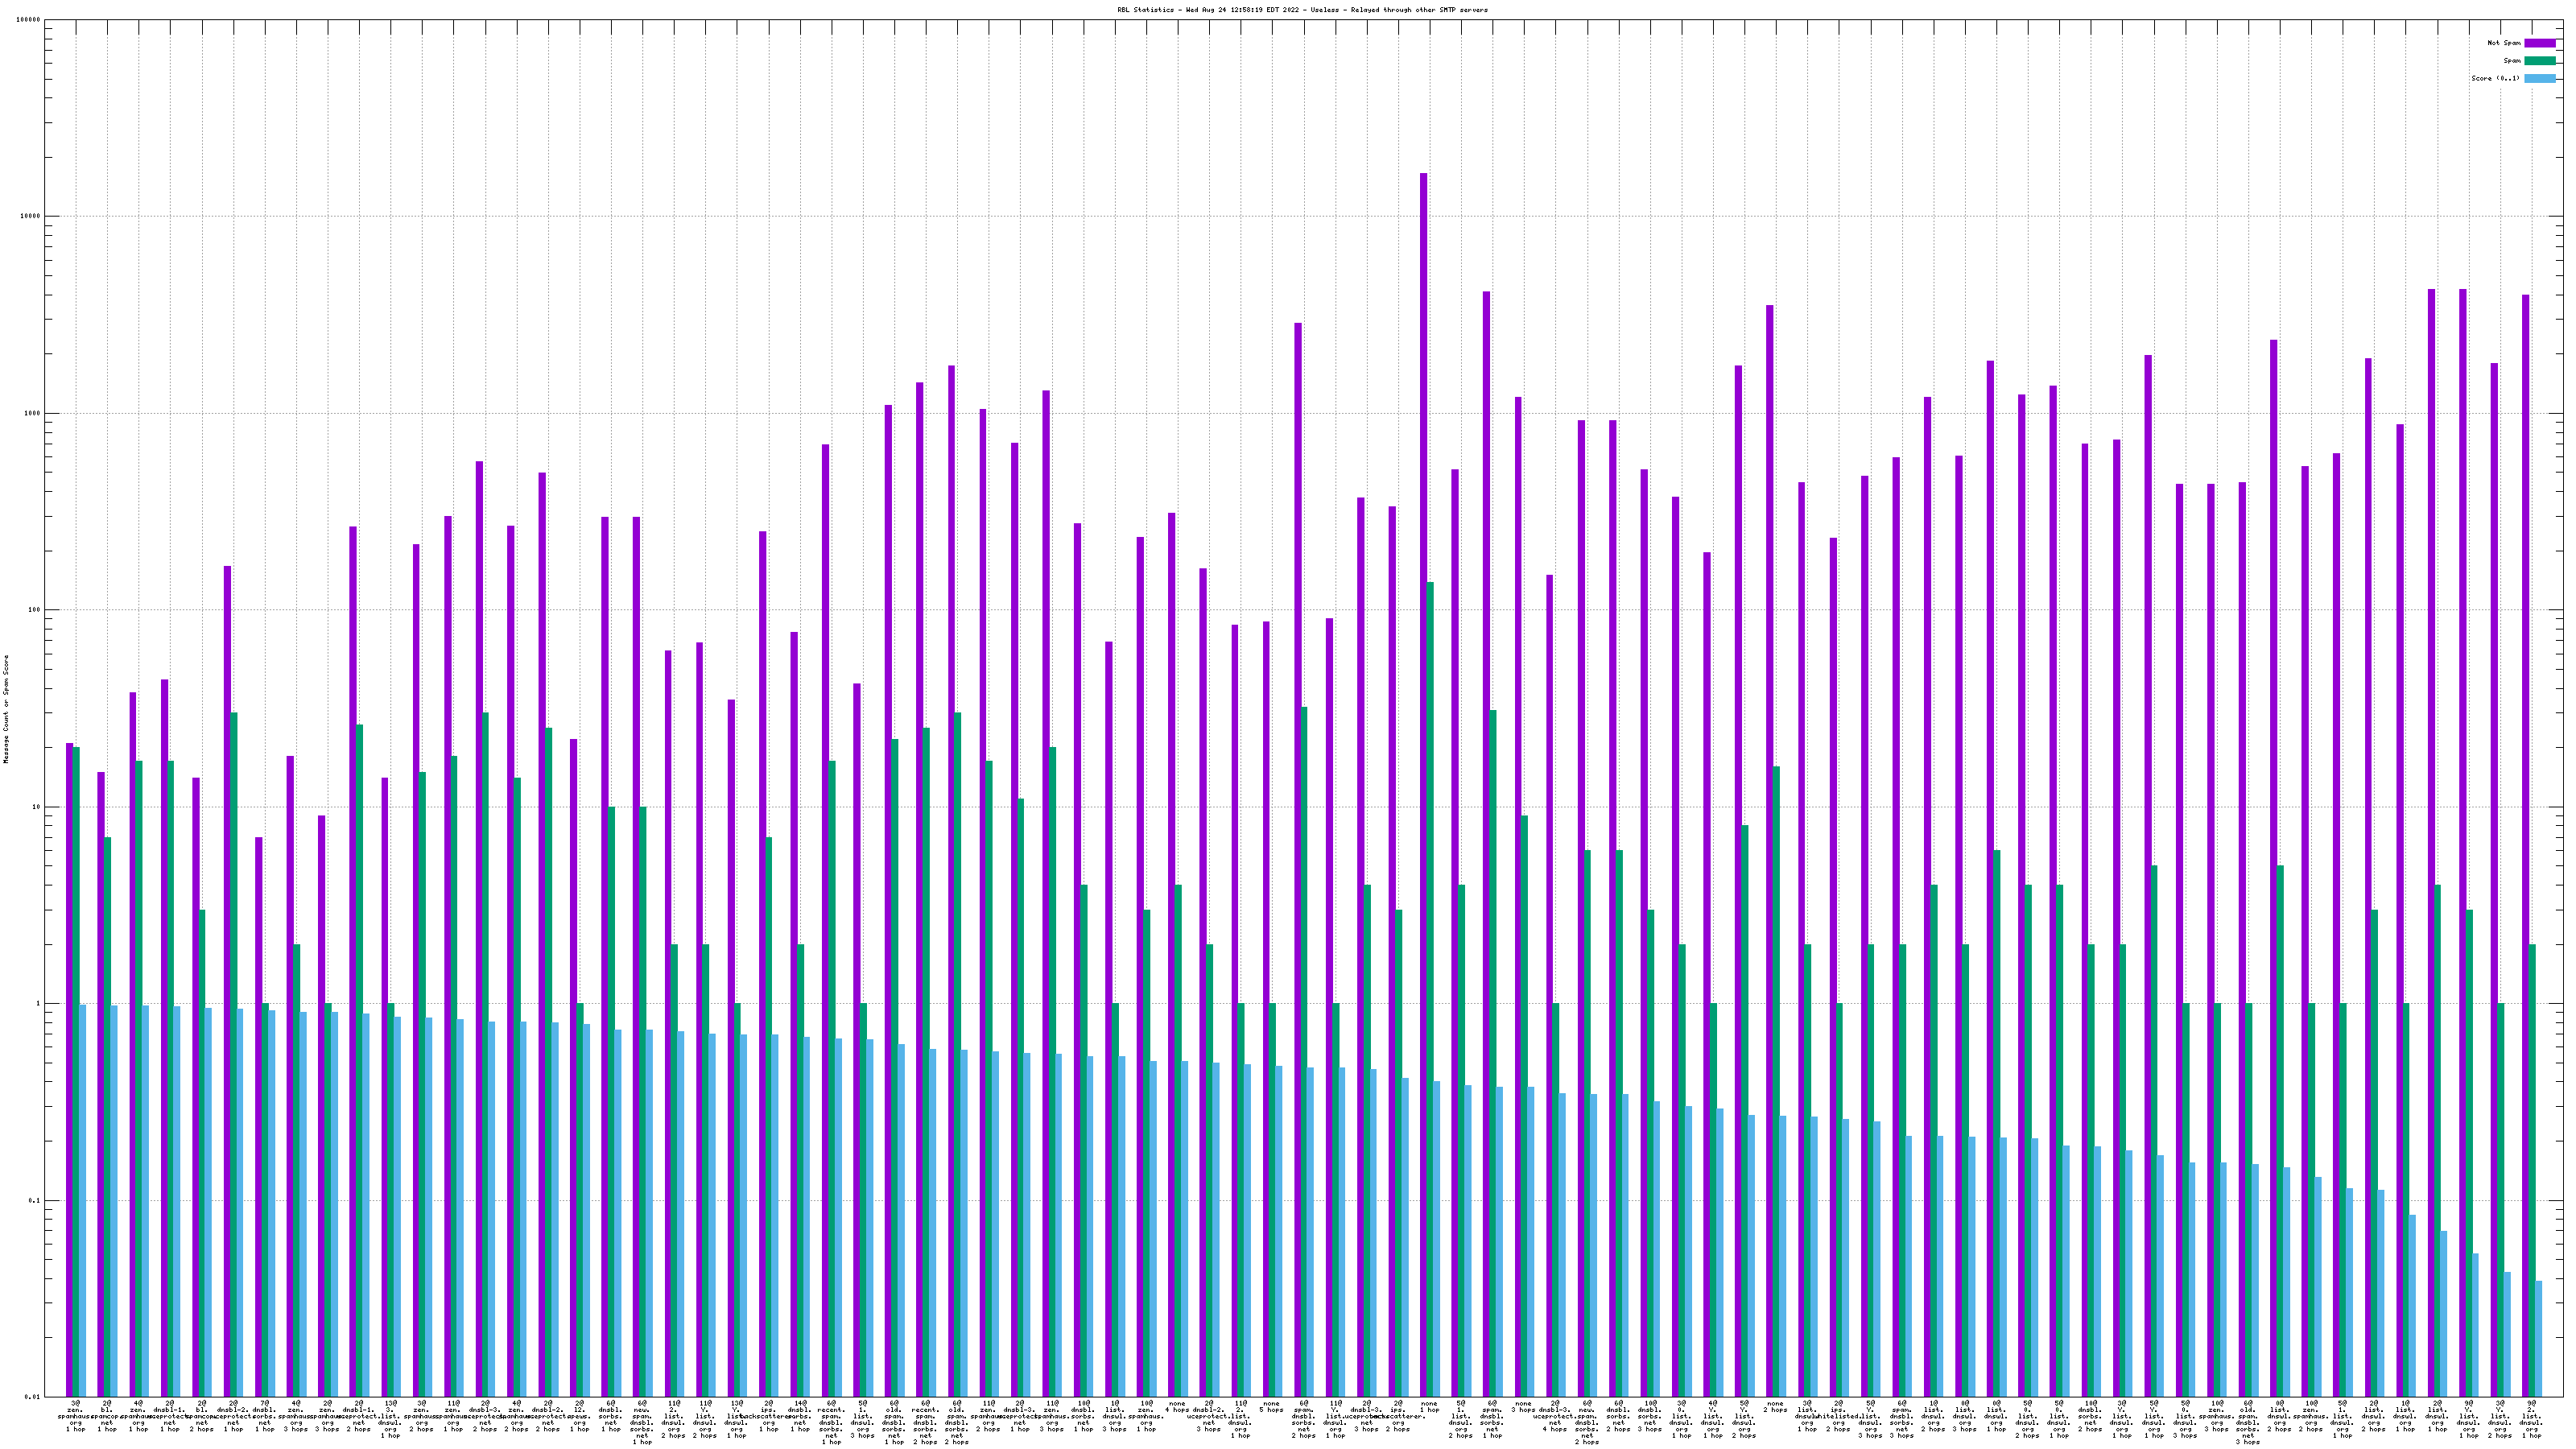Click the 'none 4 hops' x-axis label
The width and height of the screenshot is (2576, 1449).
pyautogui.click(x=1177, y=1406)
